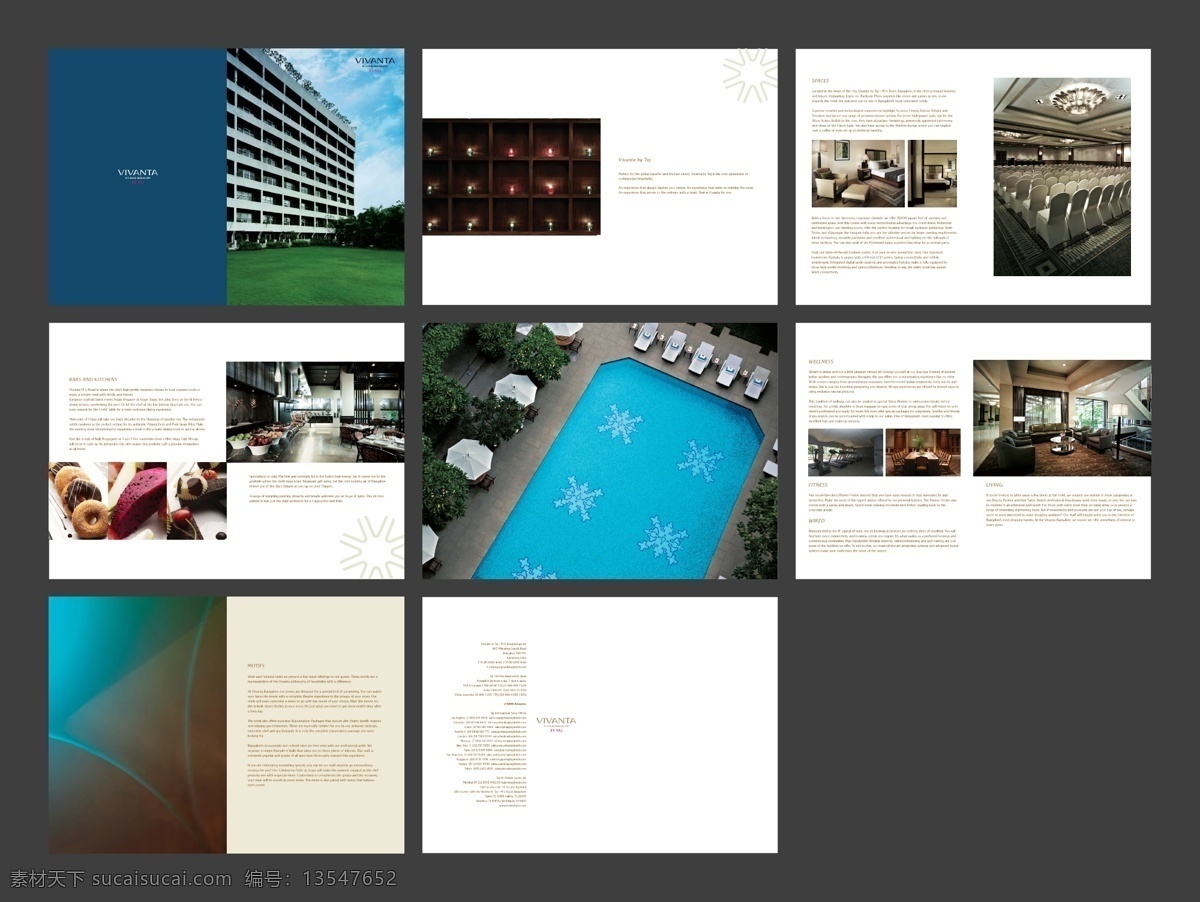
Task: Click the restaurant buffet interior photo
Action: [x=316, y=412]
